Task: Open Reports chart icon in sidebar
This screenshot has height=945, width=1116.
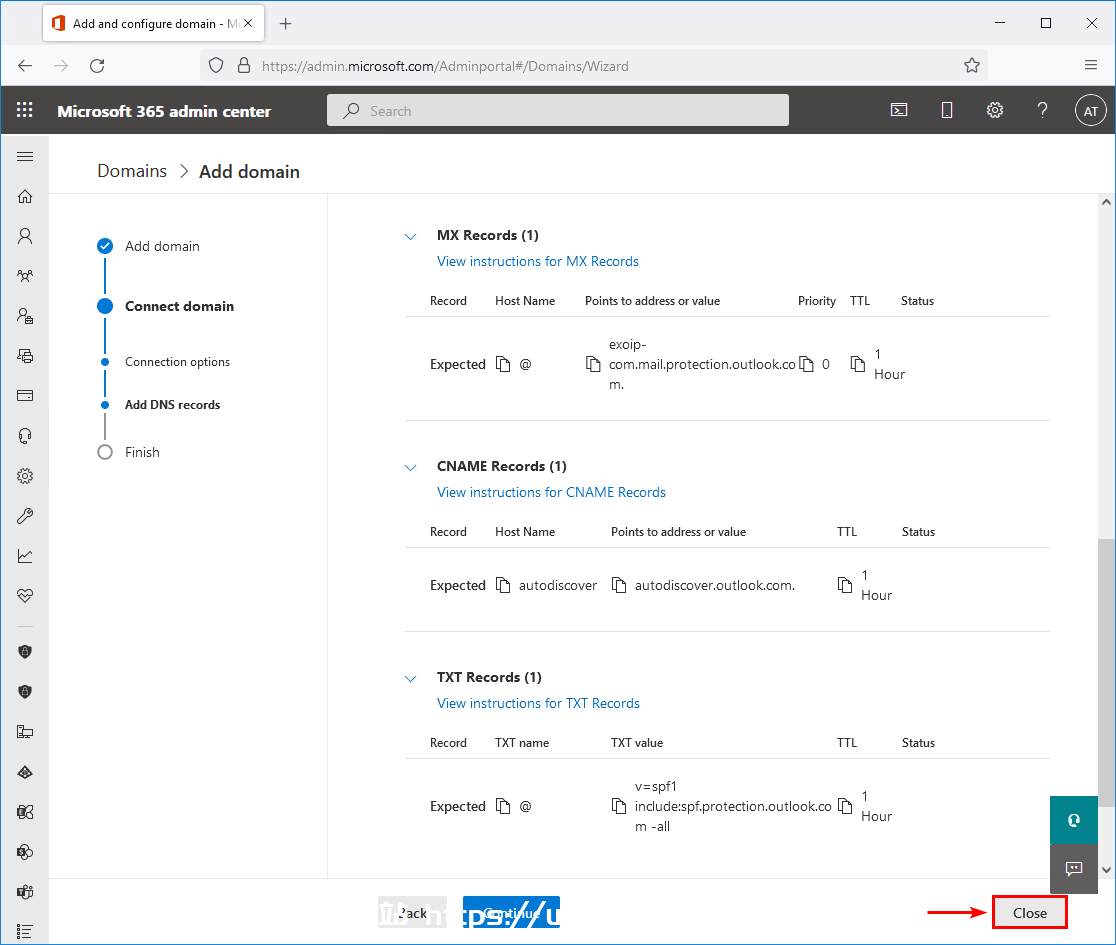Action: (x=25, y=556)
